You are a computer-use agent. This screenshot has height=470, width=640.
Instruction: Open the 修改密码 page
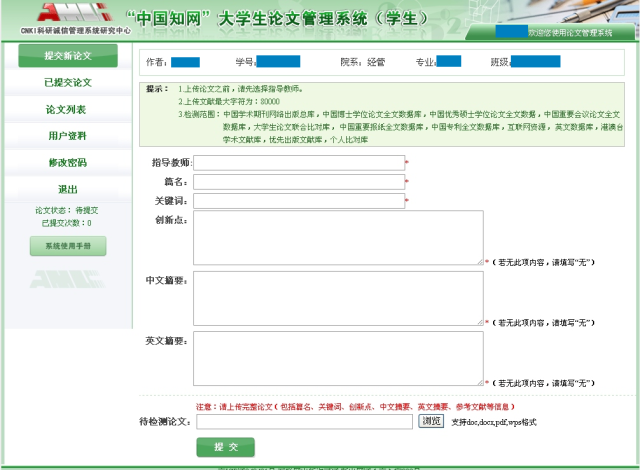coord(68,163)
